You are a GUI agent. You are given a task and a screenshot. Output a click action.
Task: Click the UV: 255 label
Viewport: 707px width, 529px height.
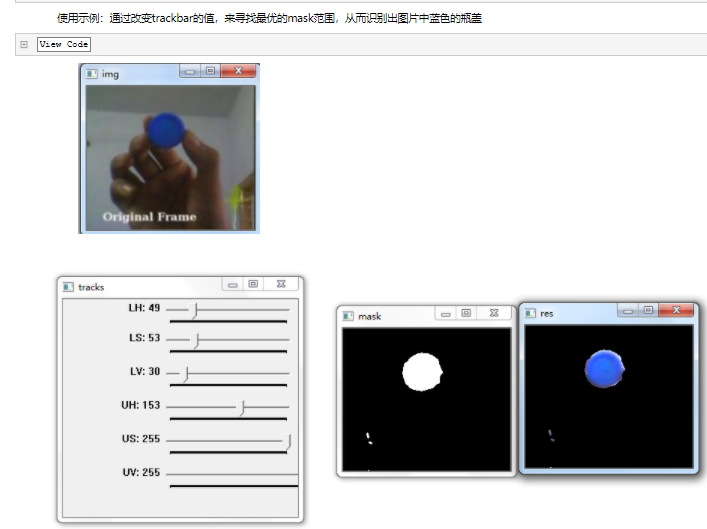click(x=141, y=473)
